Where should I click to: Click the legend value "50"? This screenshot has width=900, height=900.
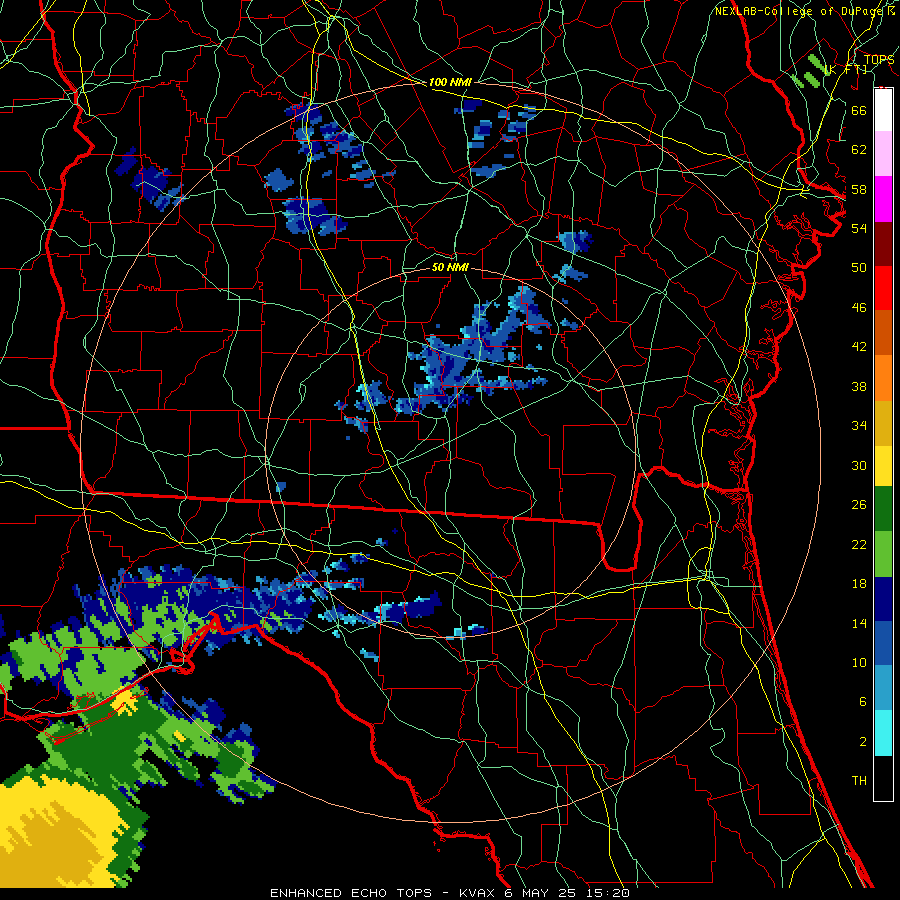[859, 268]
